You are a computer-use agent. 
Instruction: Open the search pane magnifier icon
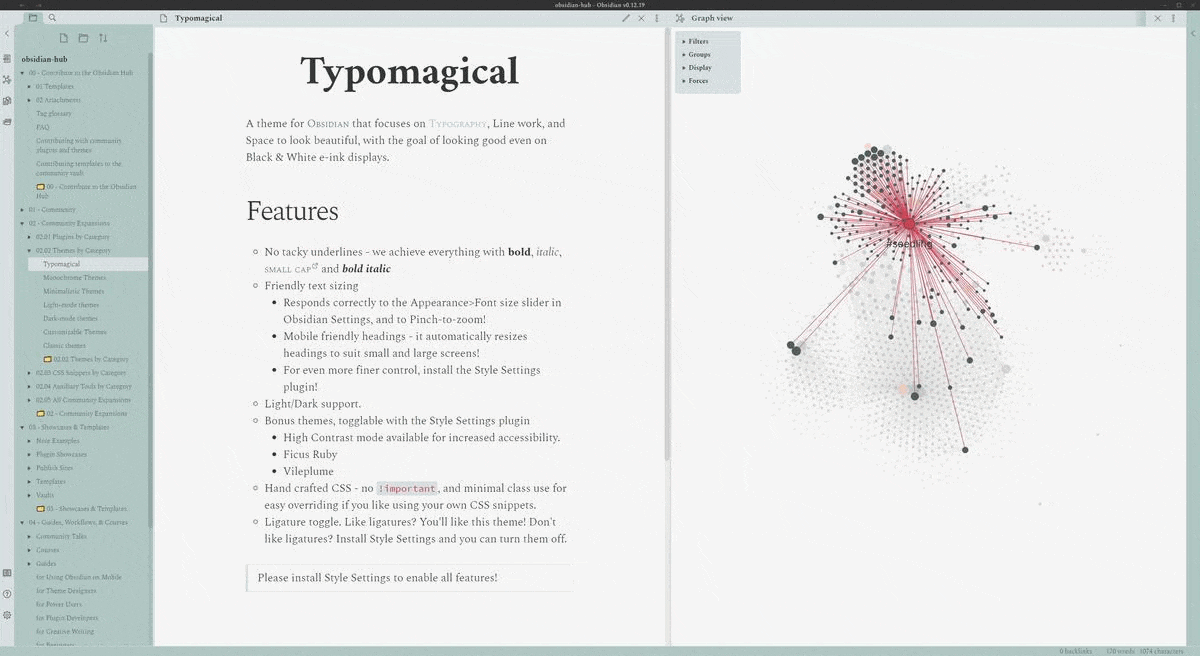coord(52,18)
